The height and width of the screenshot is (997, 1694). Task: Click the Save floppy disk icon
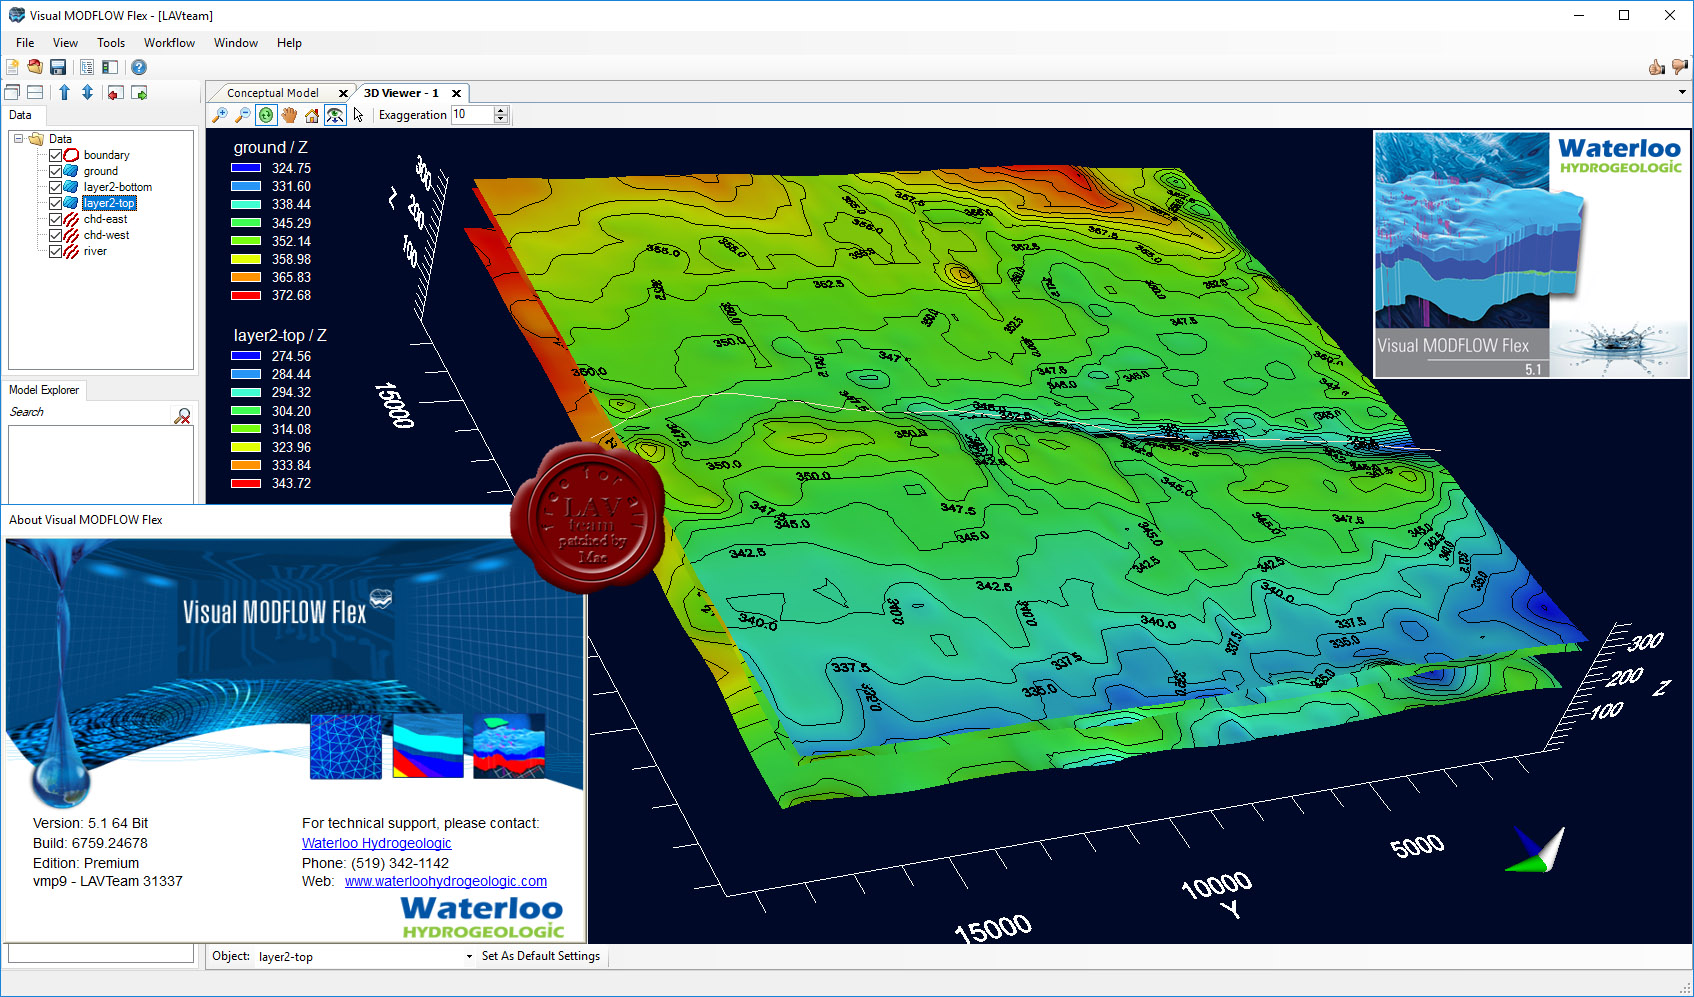pyautogui.click(x=58, y=67)
